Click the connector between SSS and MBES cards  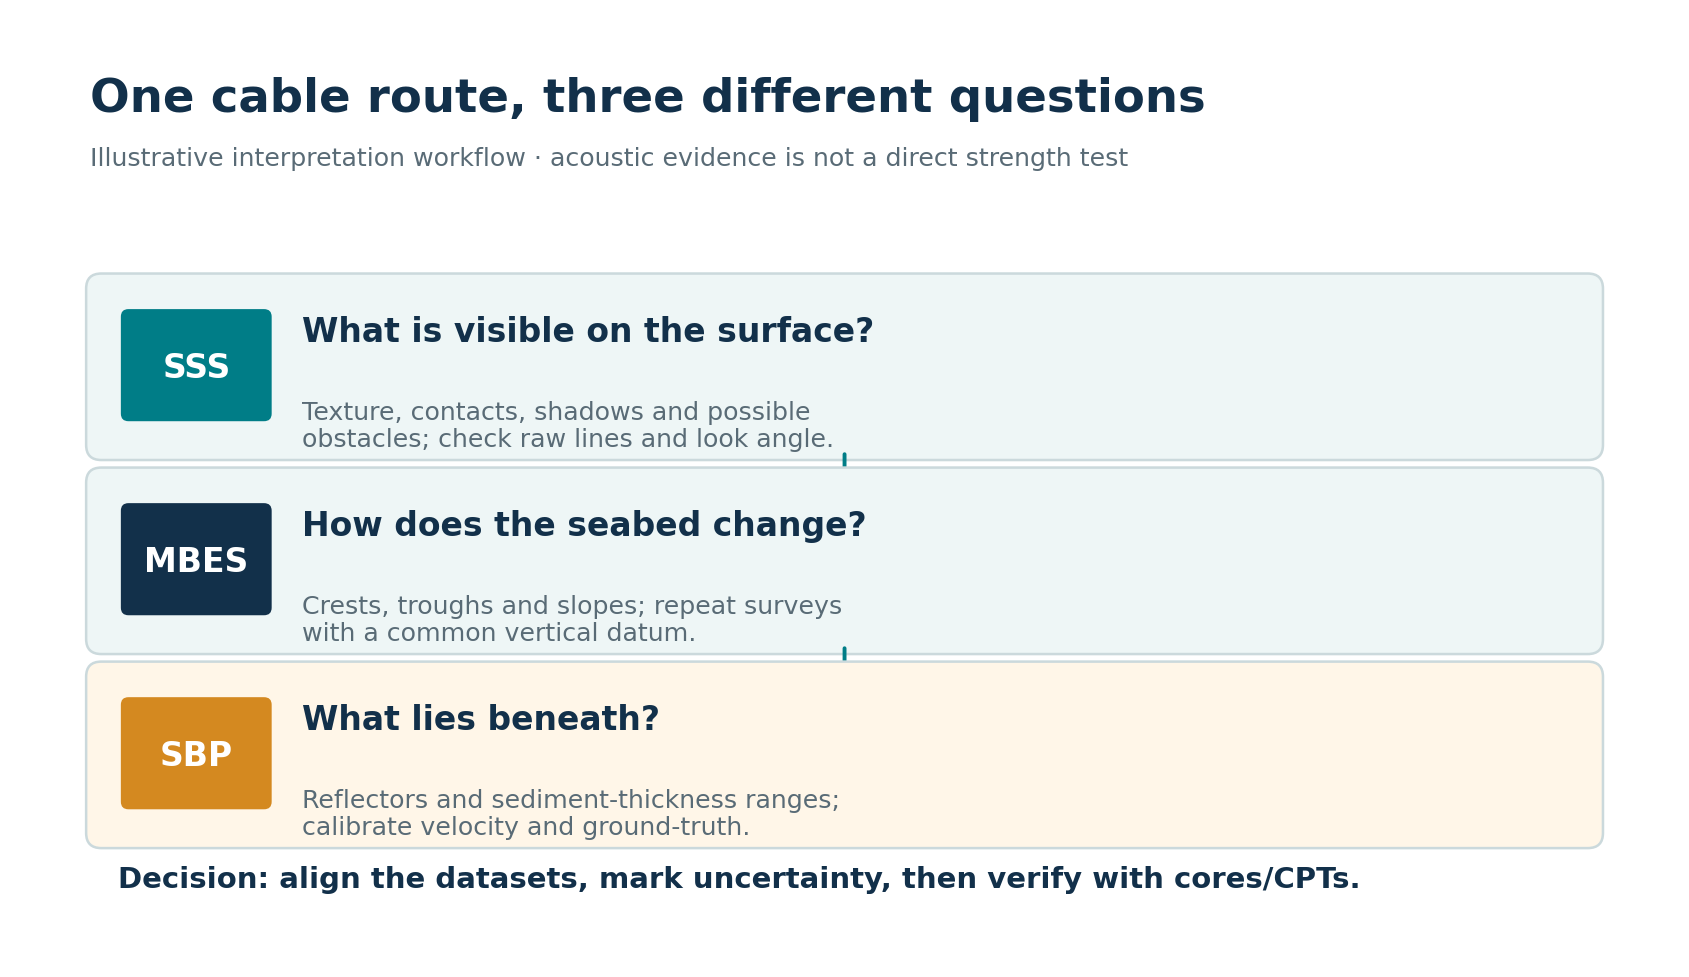pos(844,460)
